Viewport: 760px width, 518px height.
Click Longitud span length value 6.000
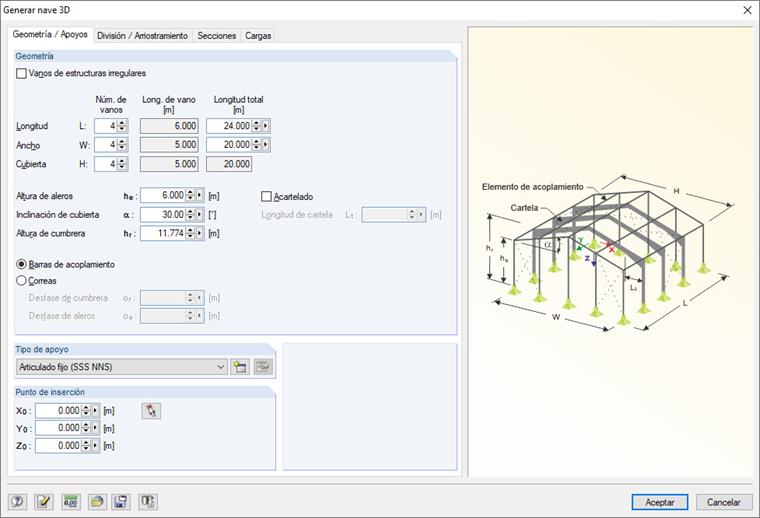(x=169, y=126)
